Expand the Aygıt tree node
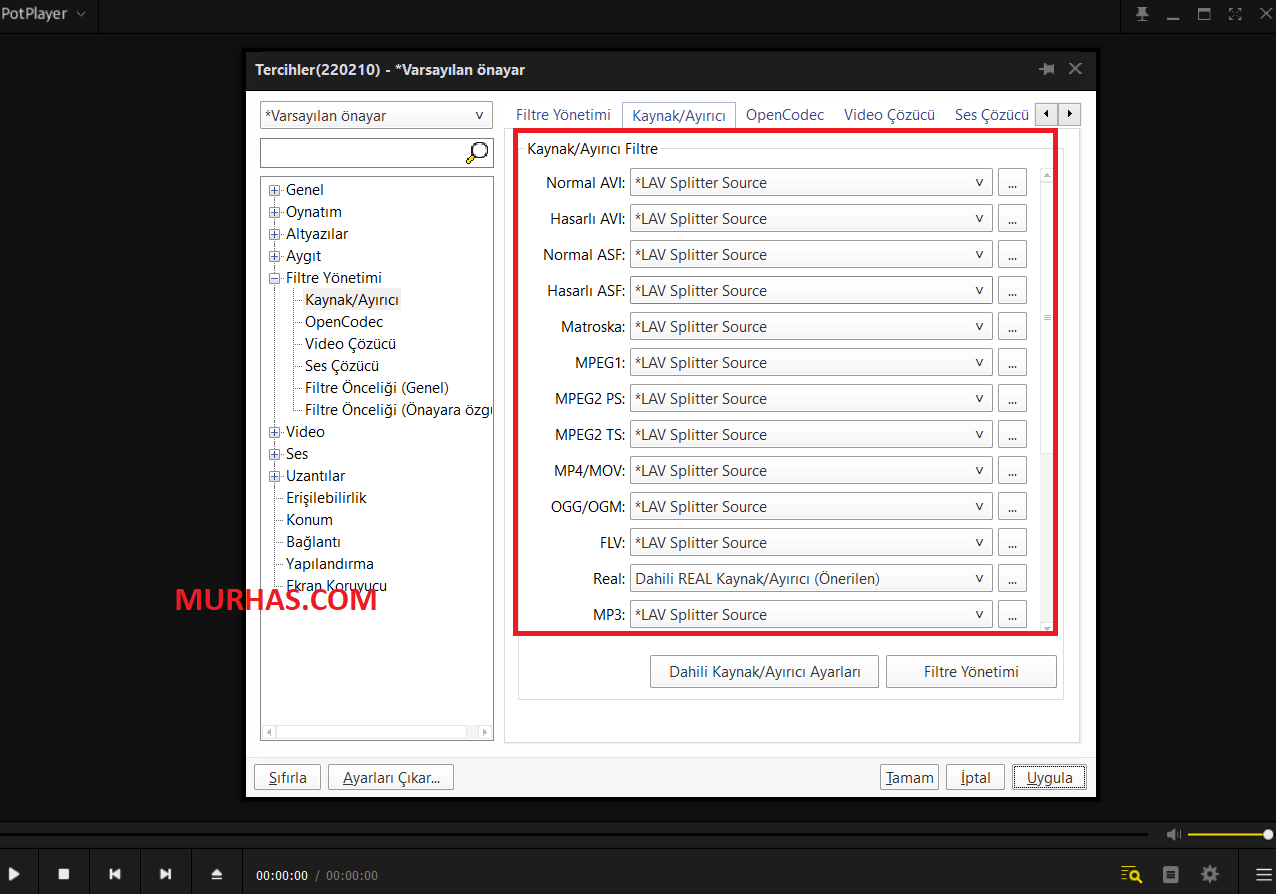Image resolution: width=1276 pixels, height=894 pixels. pyautogui.click(x=274, y=256)
